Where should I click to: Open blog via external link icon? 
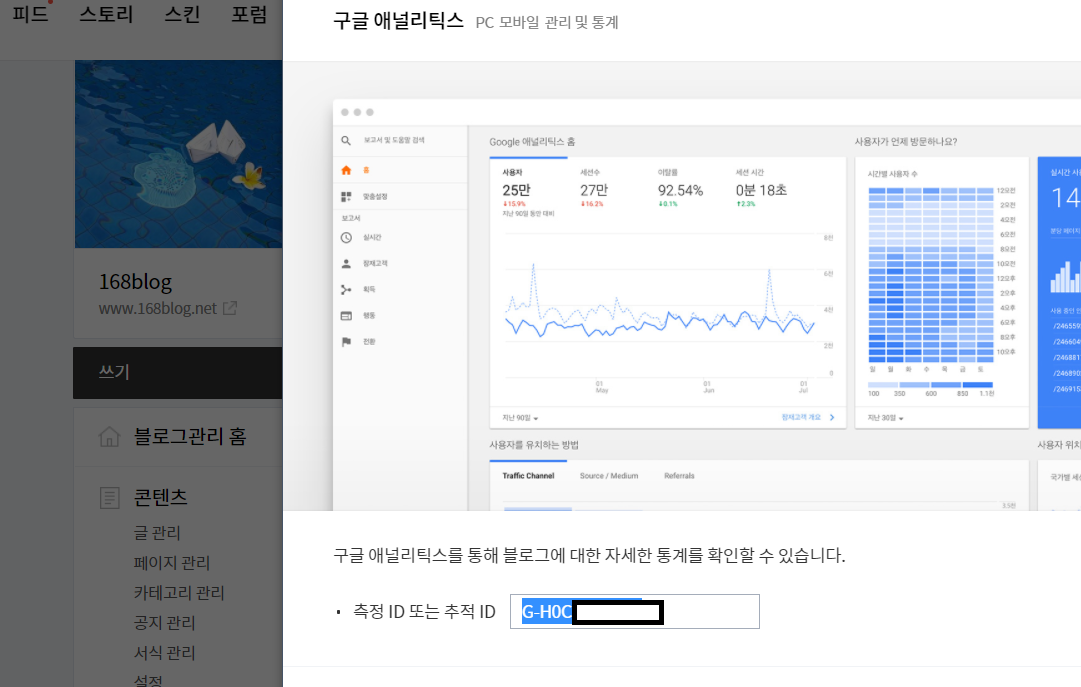[x=230, y=308]
